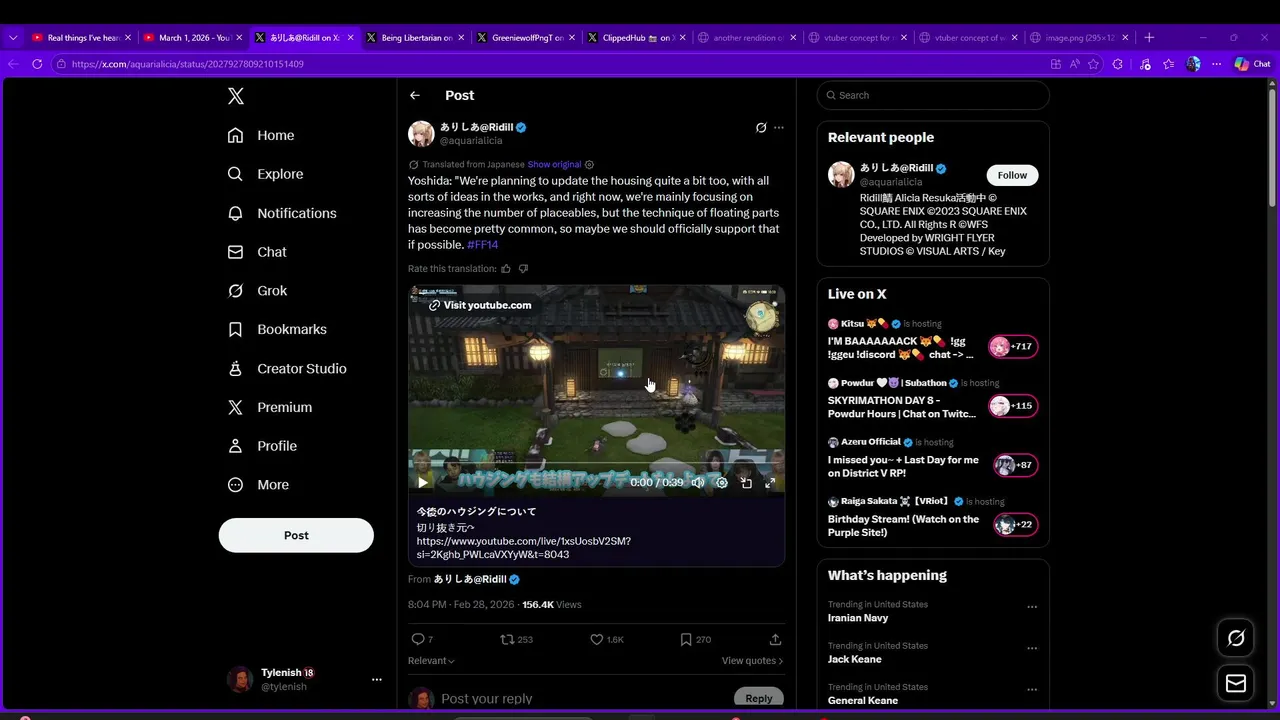This screenshot has width=1280, height=720.
Task: Open a new browser tab with plus
Action: point(1149,37)
